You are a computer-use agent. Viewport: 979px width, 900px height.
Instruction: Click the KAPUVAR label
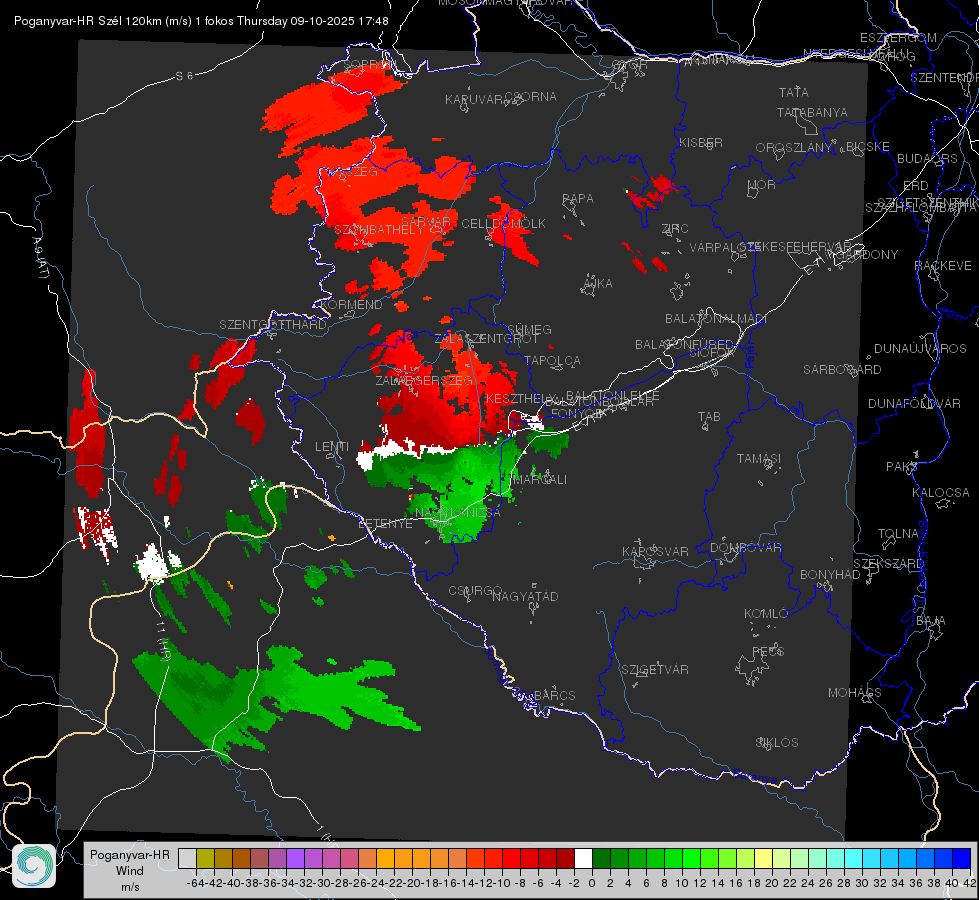click(x=475, y=100)
